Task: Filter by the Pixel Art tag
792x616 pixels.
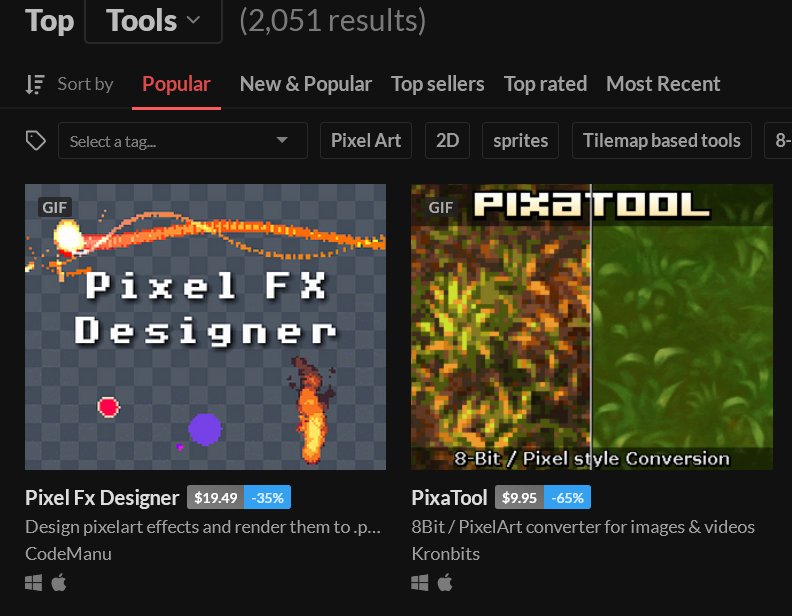Action: pyautogui.click(x=366, y=140)
